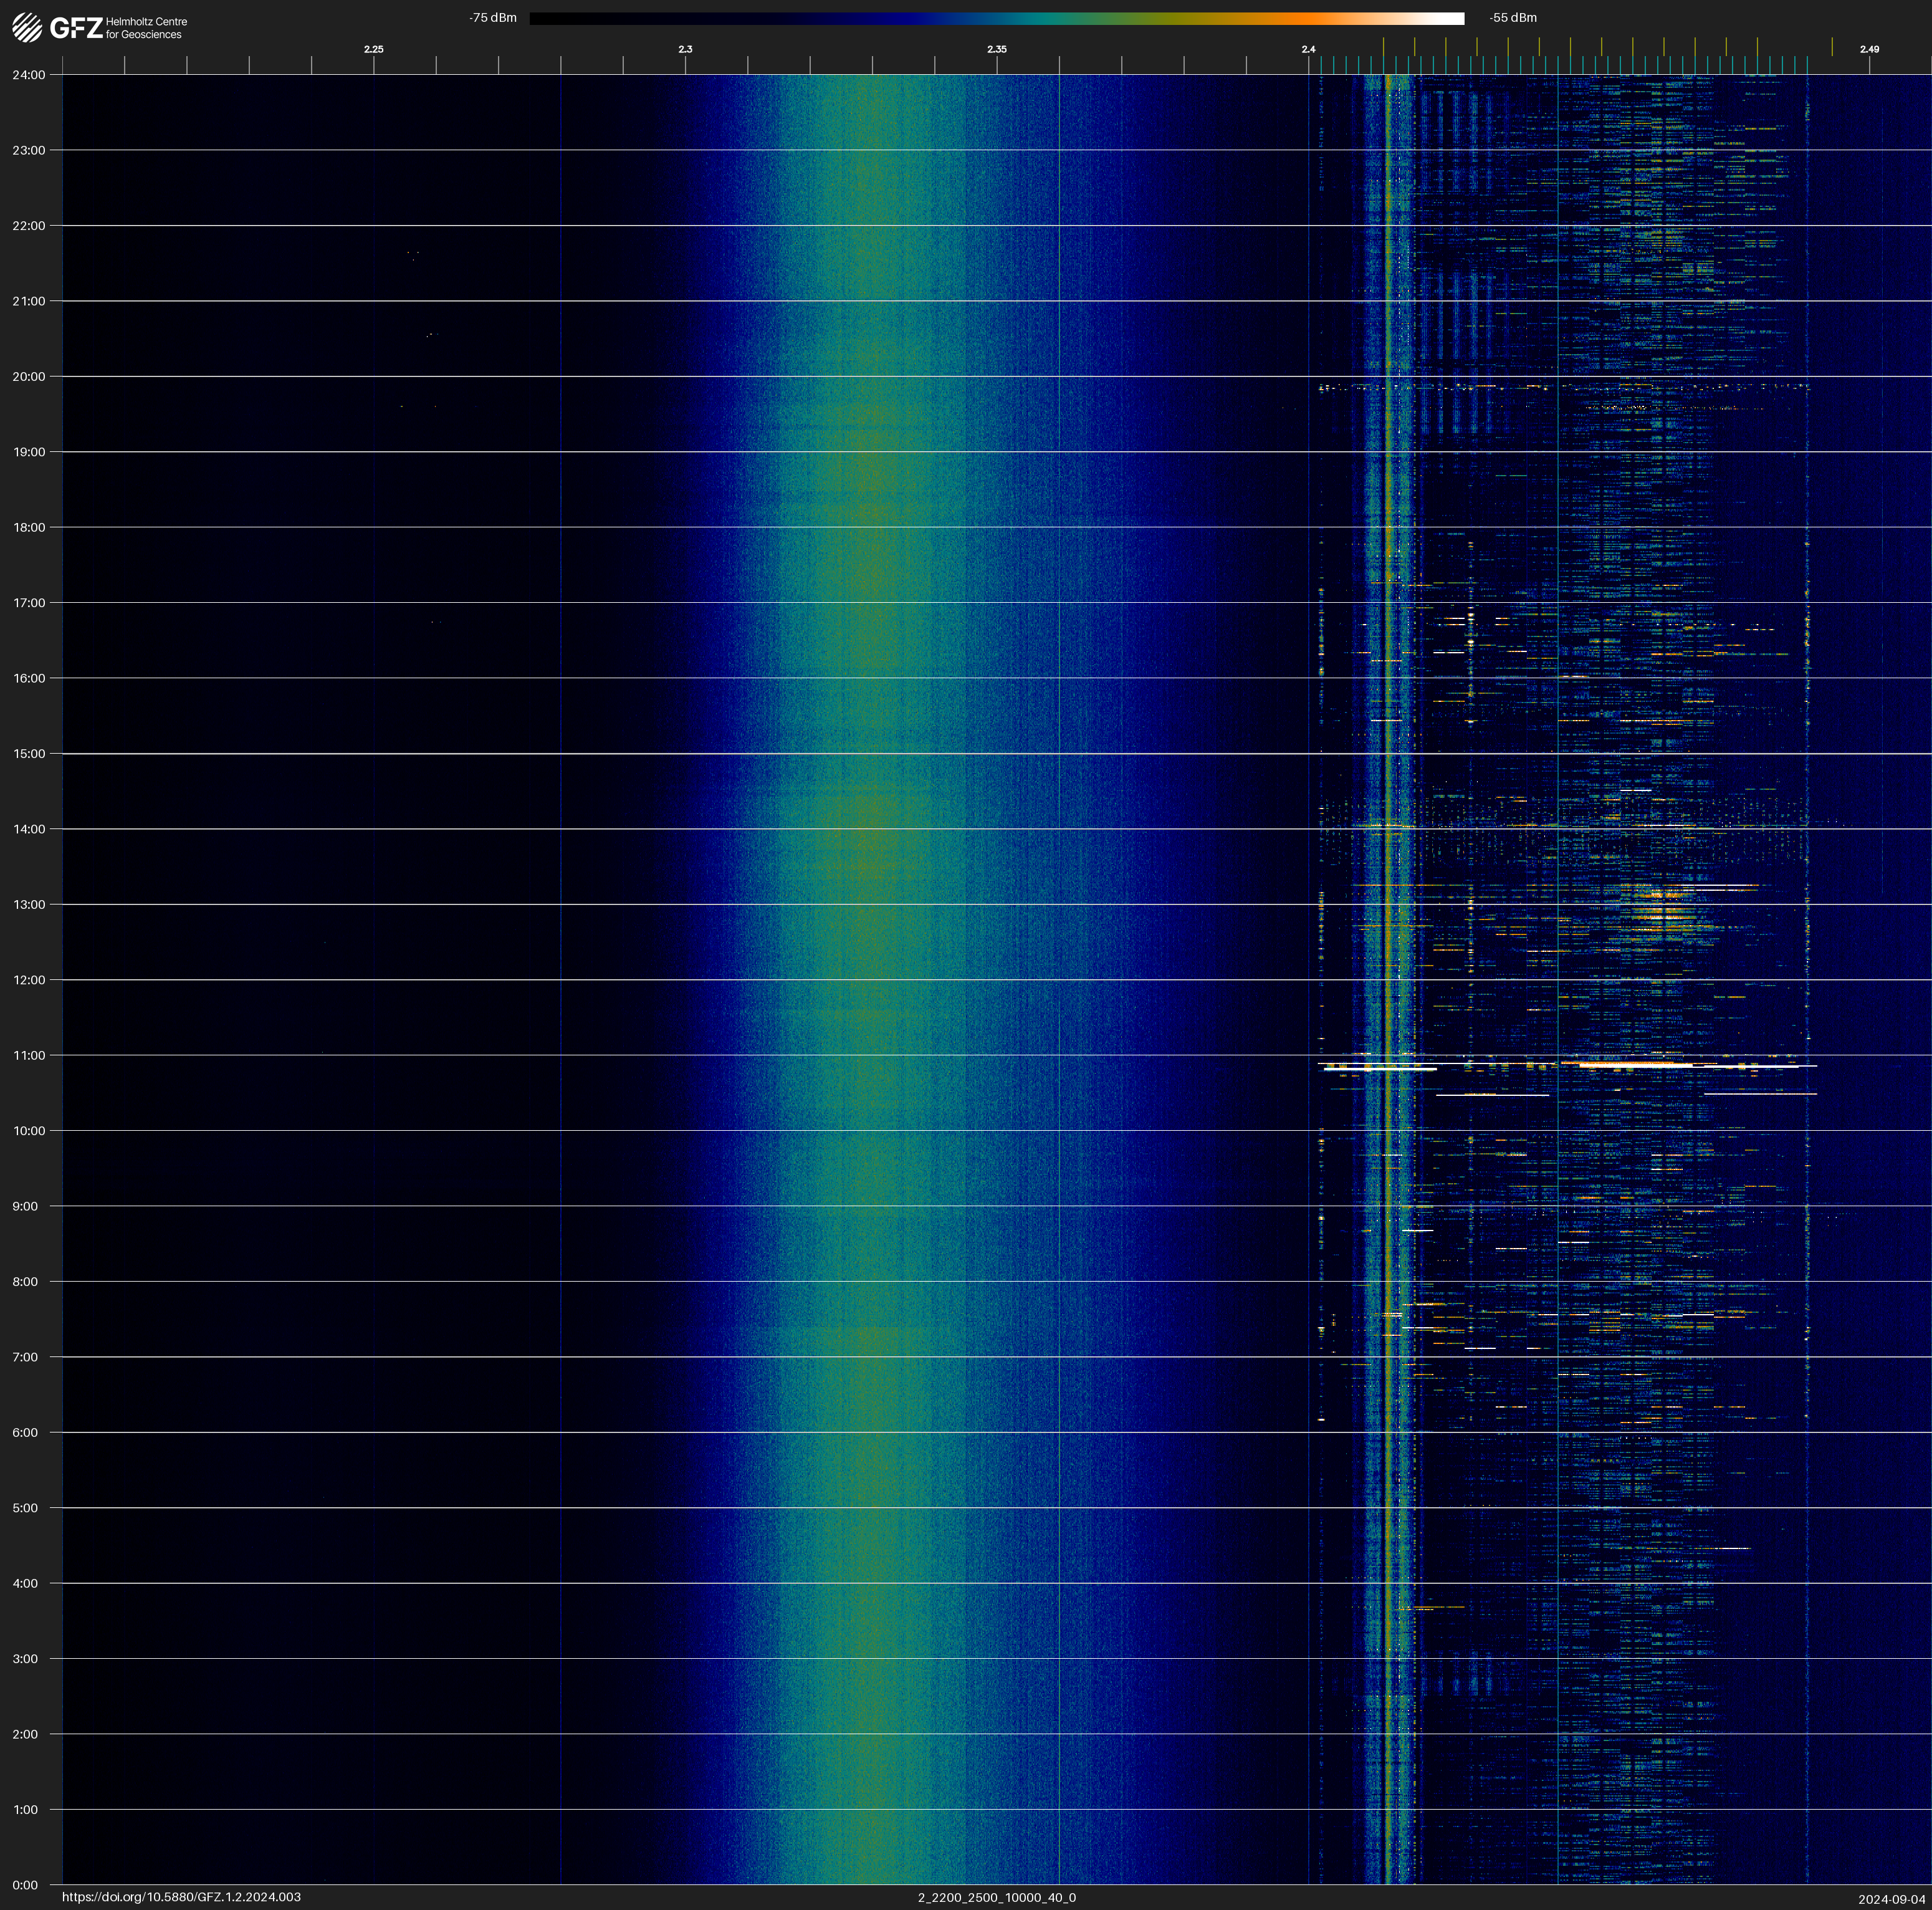Select the 2.35 frequency axis label

996,49
